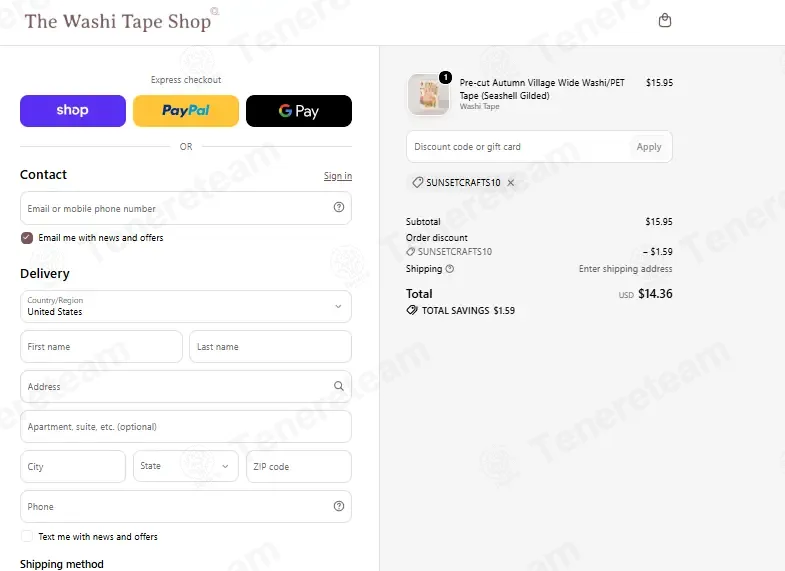Focus the discount code or gift card field
This screenshot has height=571, width=785.
[517, 147]
